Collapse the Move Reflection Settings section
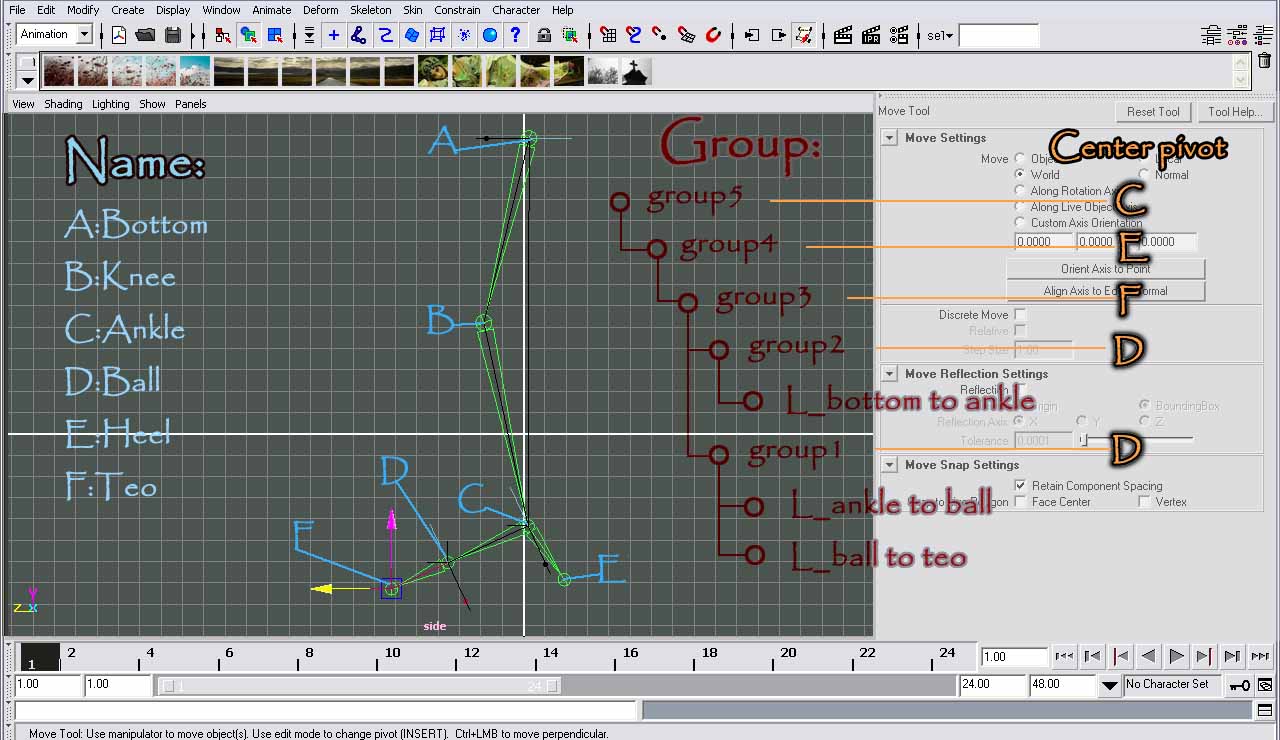The image size is (1280, 740). click(x=889, y=374)
